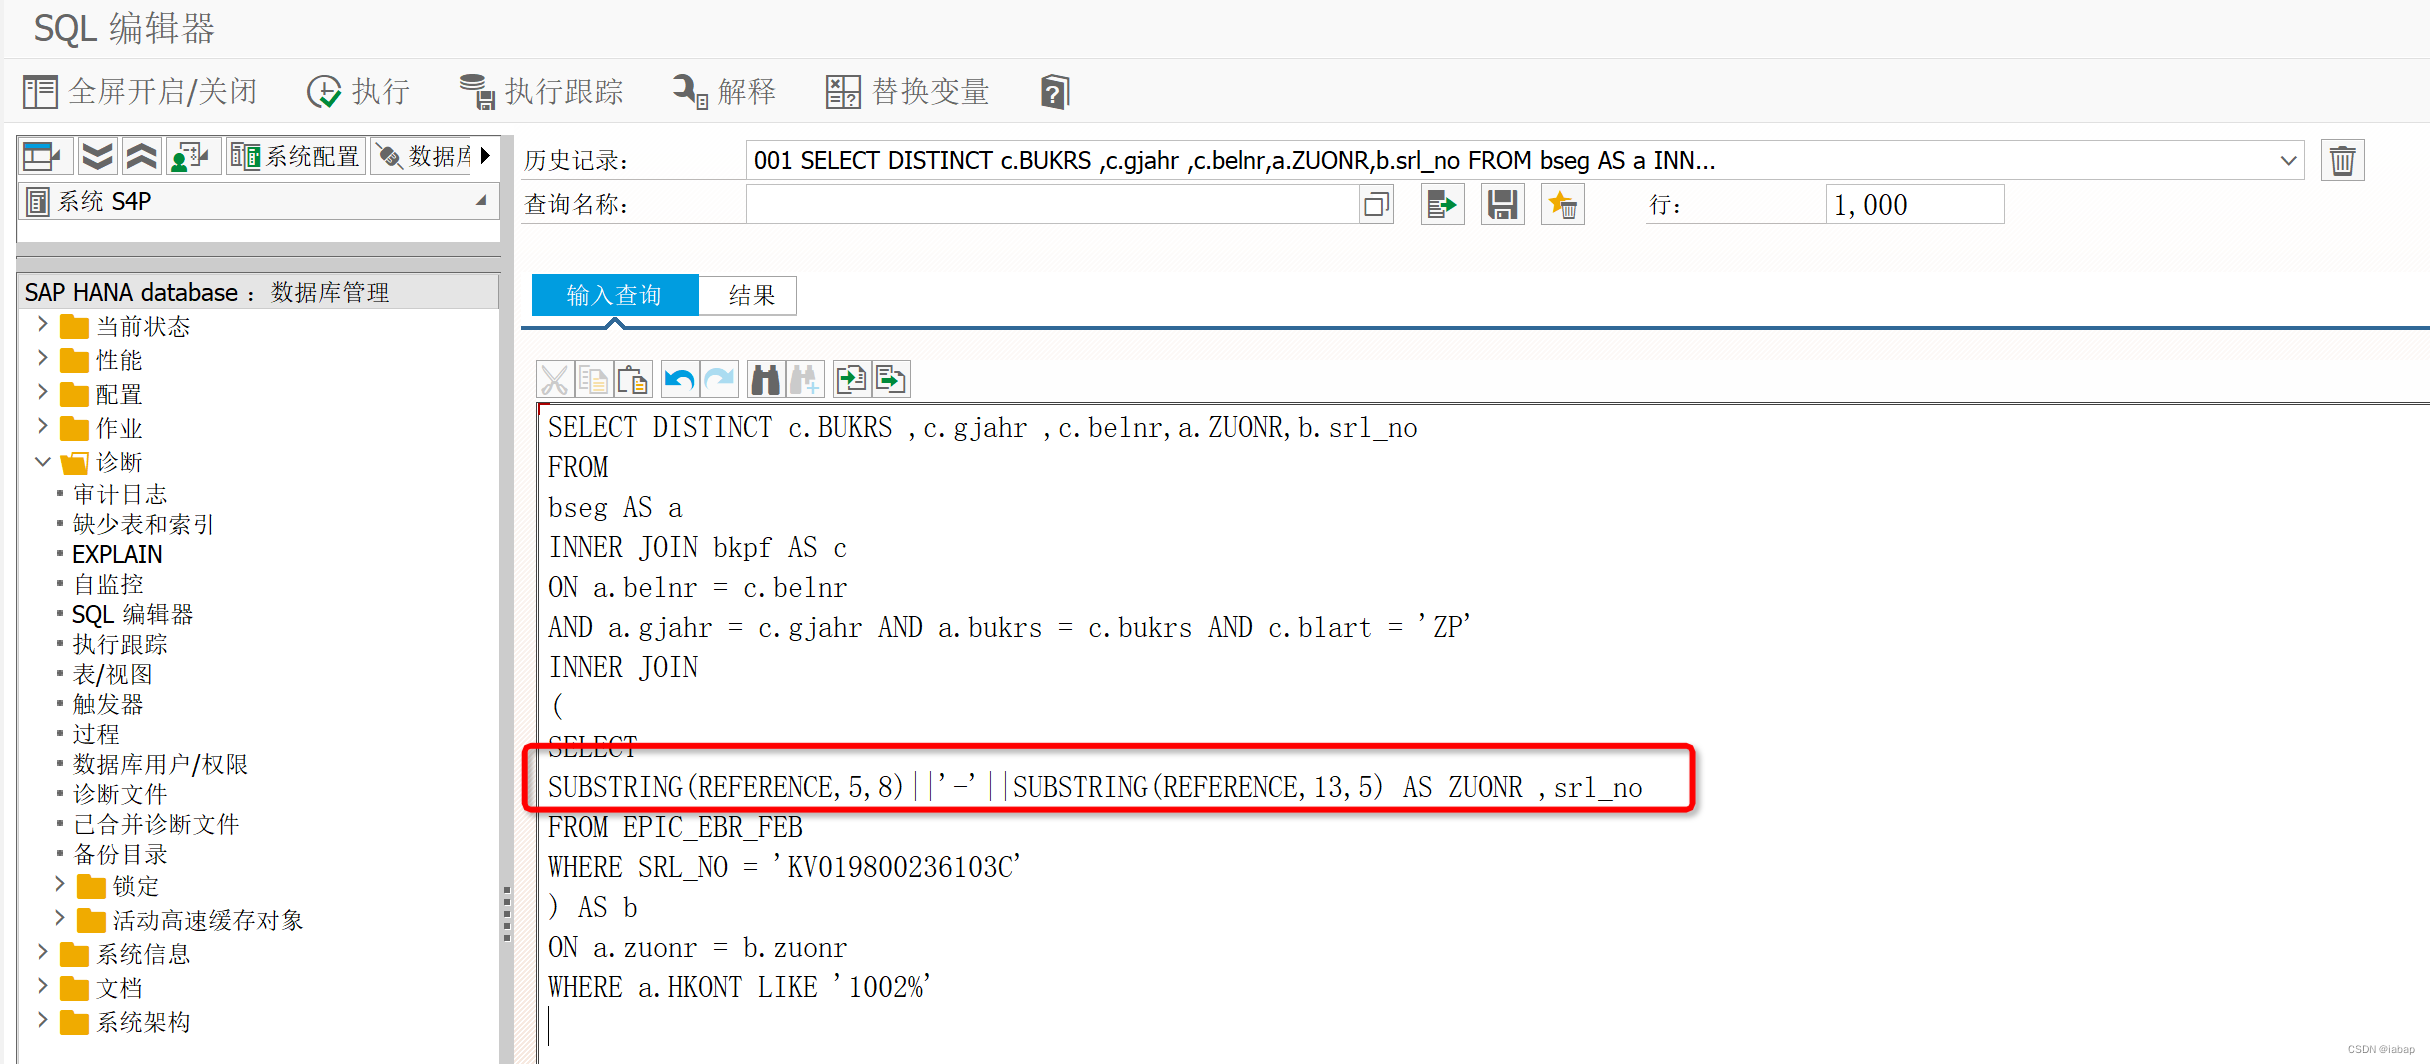Select the 输入查询 tab
Screen dimensions: 2430x1064
click(613, 294)
